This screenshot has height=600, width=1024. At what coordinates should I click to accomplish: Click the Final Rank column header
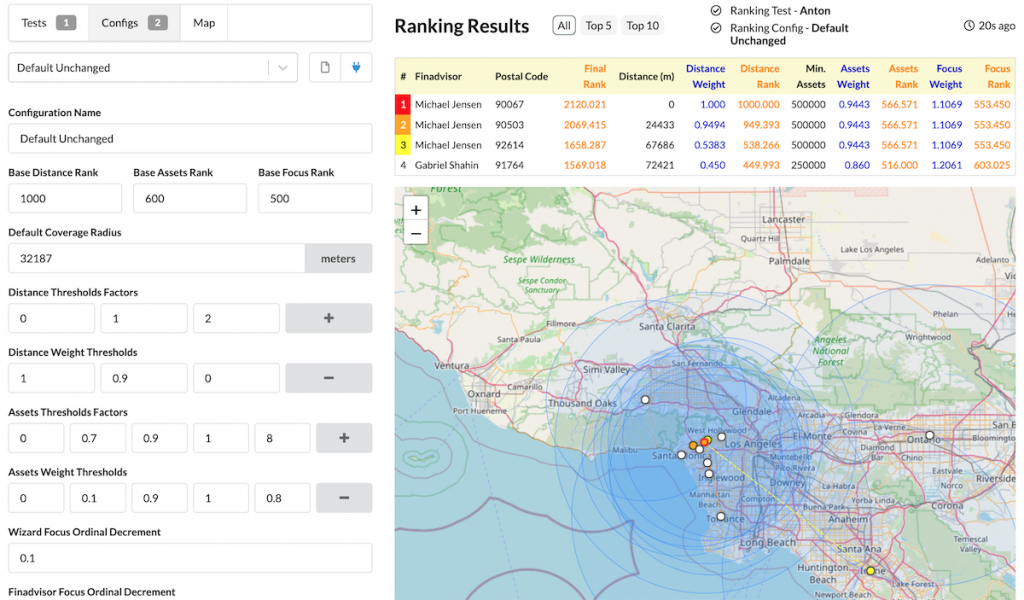pos(594,76)
